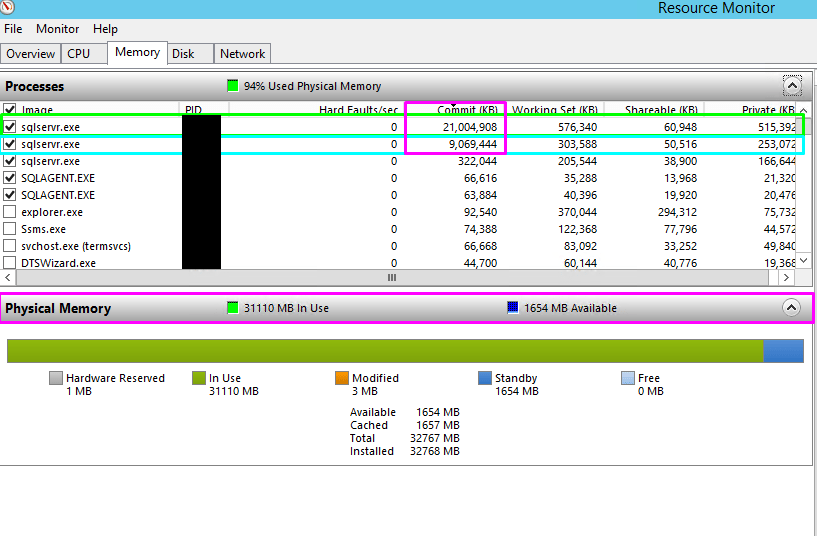Check the svchost.exe (termsvcs) checkbox
The image size is (817, 536).
tap(9, 246)
